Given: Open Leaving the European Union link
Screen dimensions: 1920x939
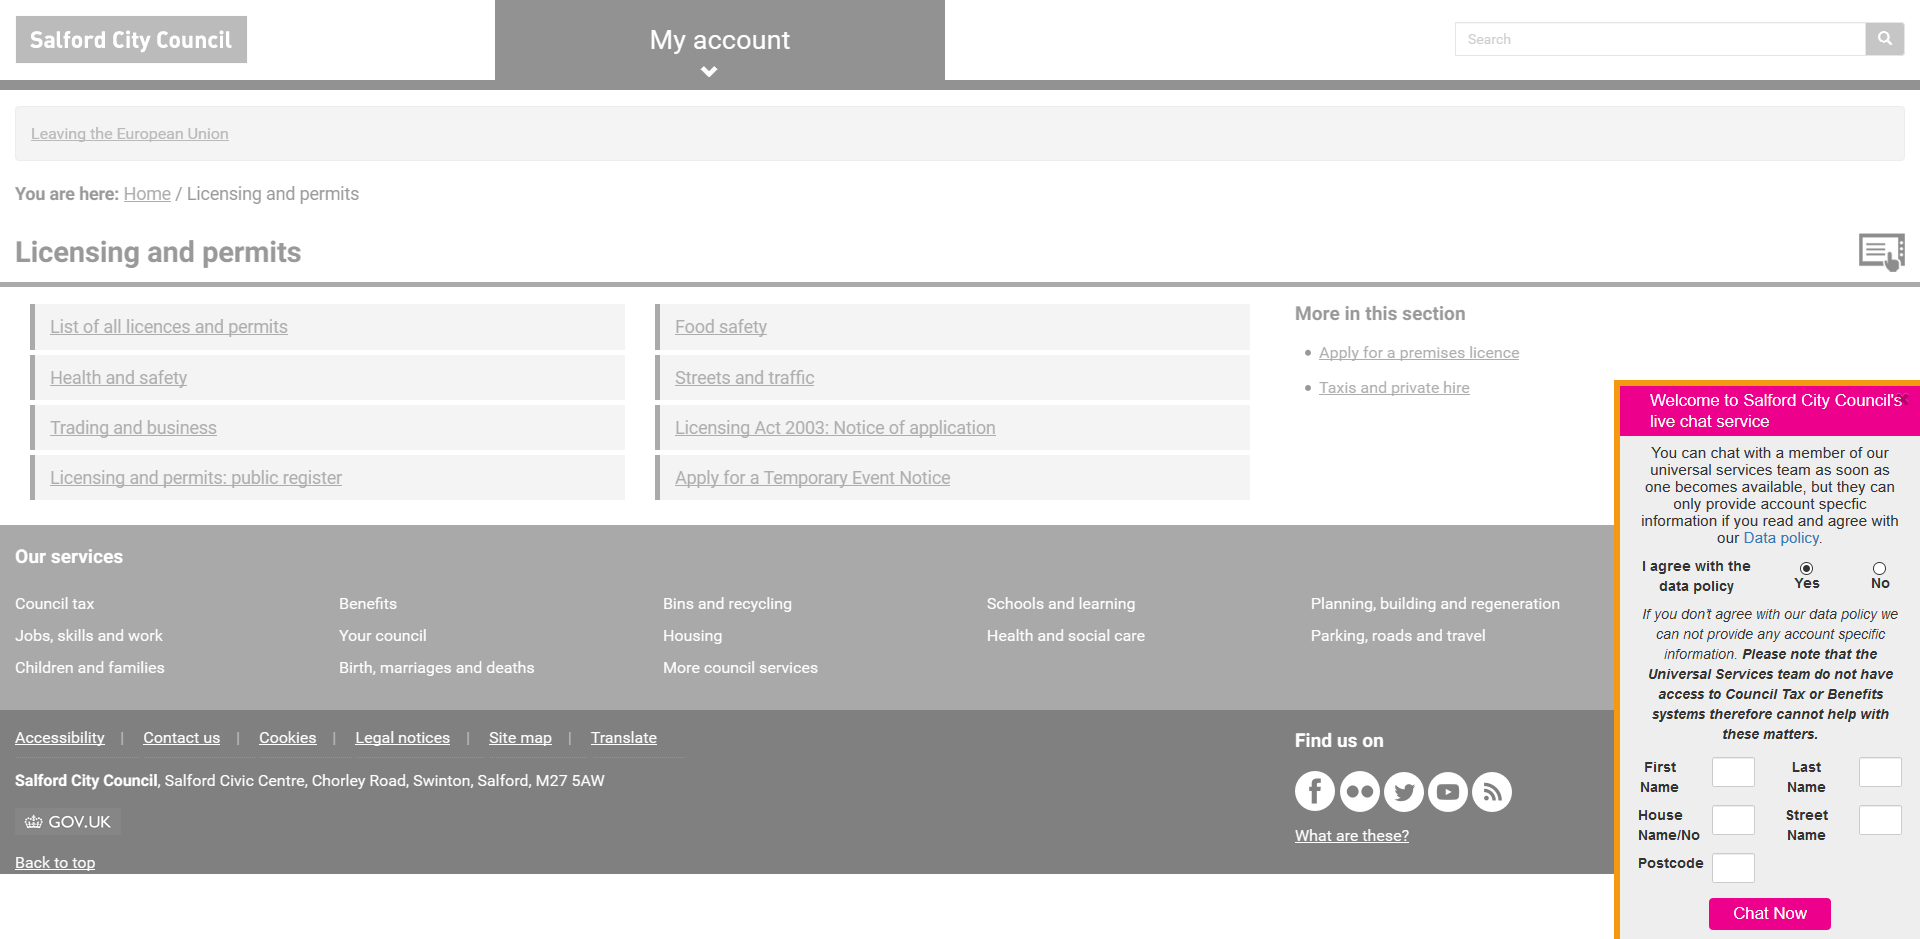Looking at the screenshot, I should click(x=130, y=134).
